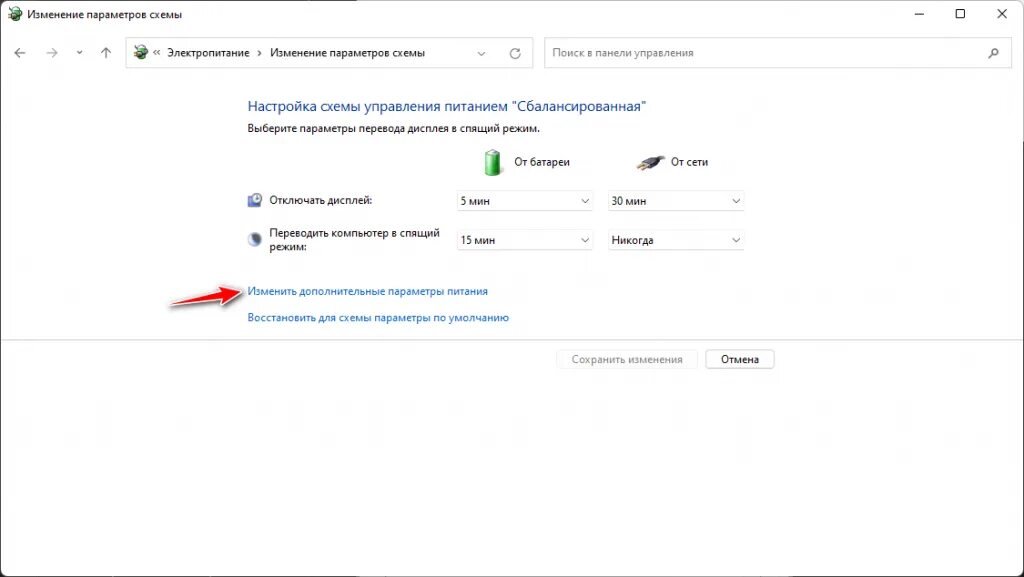The image size is (1024, 577).
Task: Click the monitor icon by Отключать дисплей
Action: click(x=255, y=200)
